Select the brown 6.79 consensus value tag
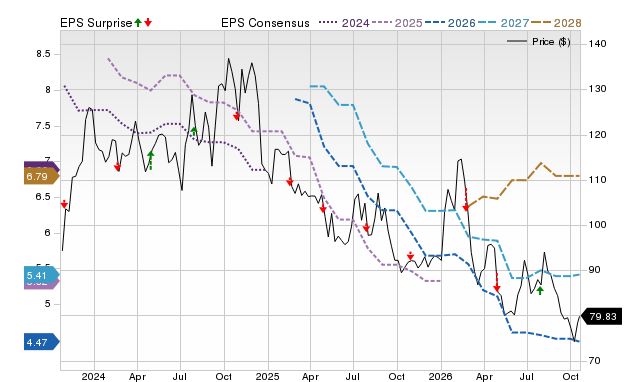The width and height of the screenshot is (640, 382). pos(41,177)
